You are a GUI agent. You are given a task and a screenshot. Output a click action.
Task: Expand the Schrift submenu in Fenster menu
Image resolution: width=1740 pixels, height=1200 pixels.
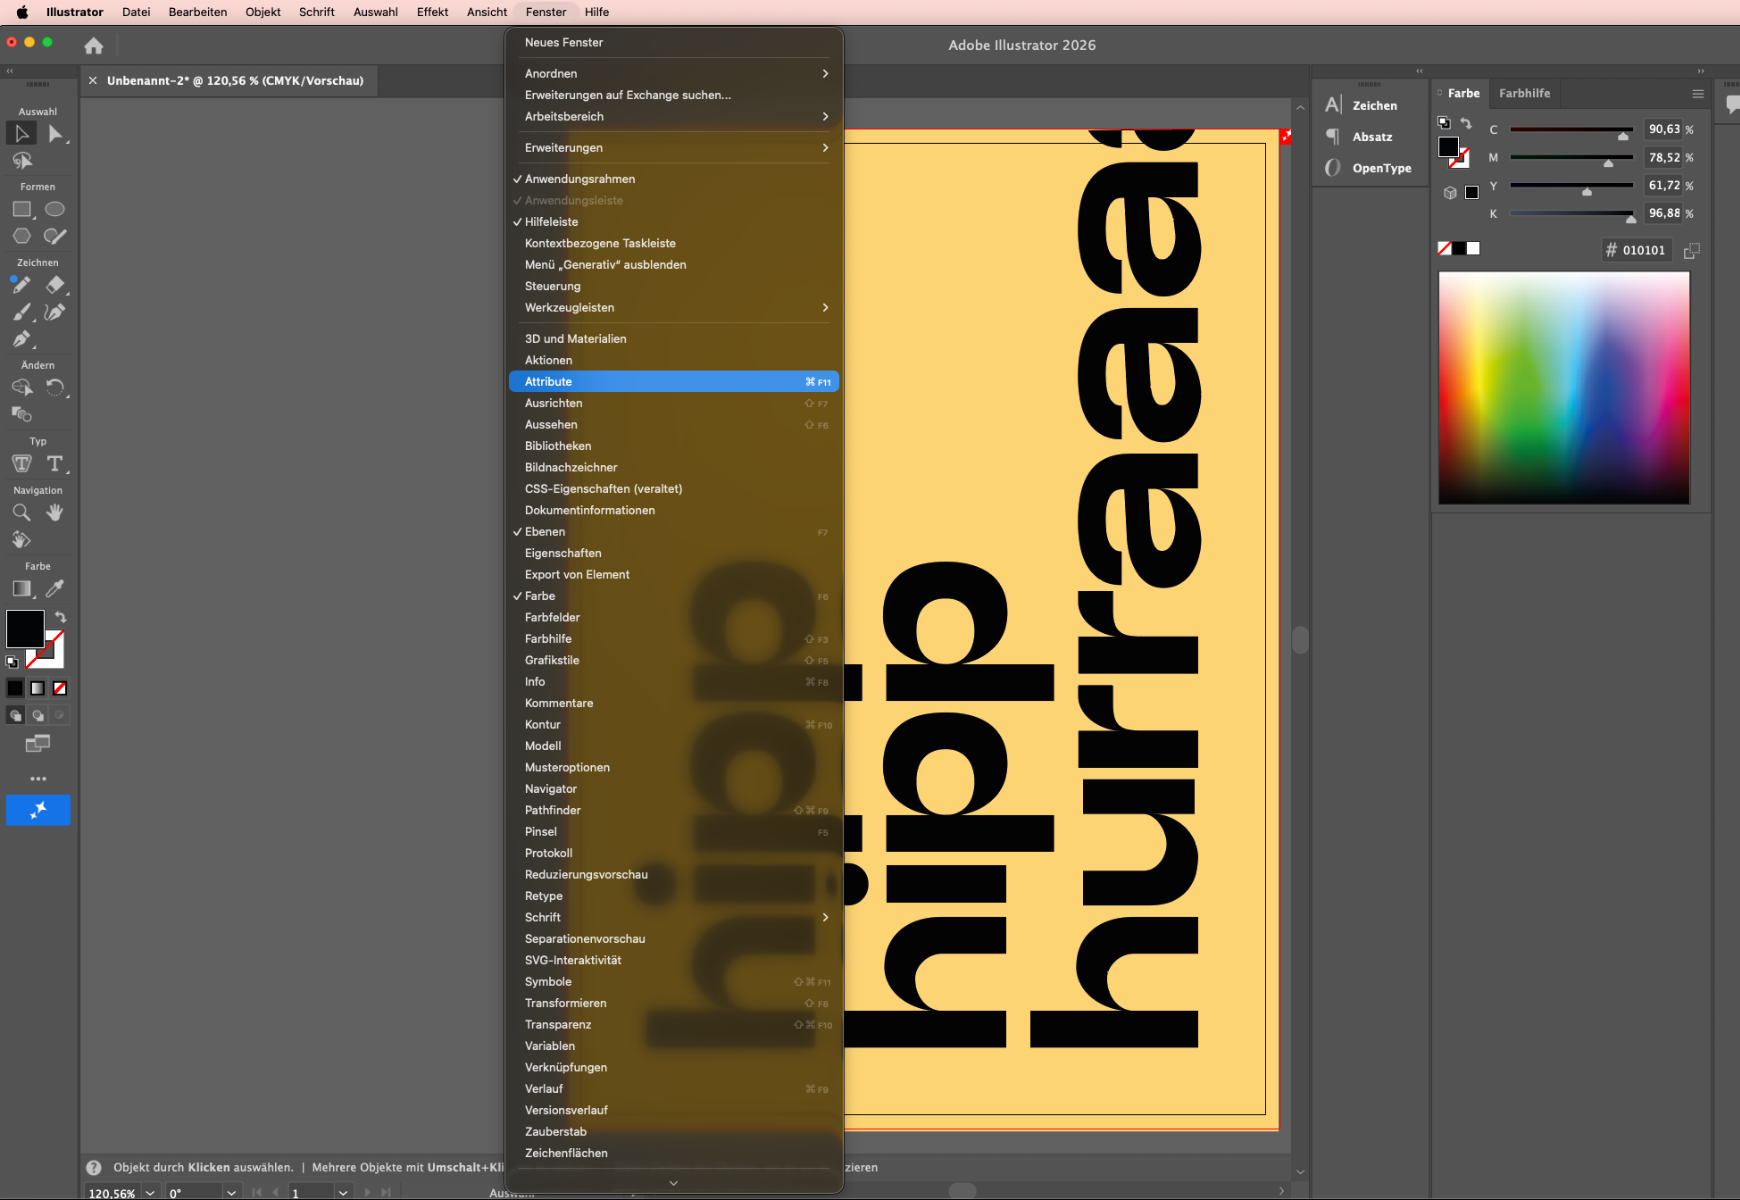coord(674,918)
